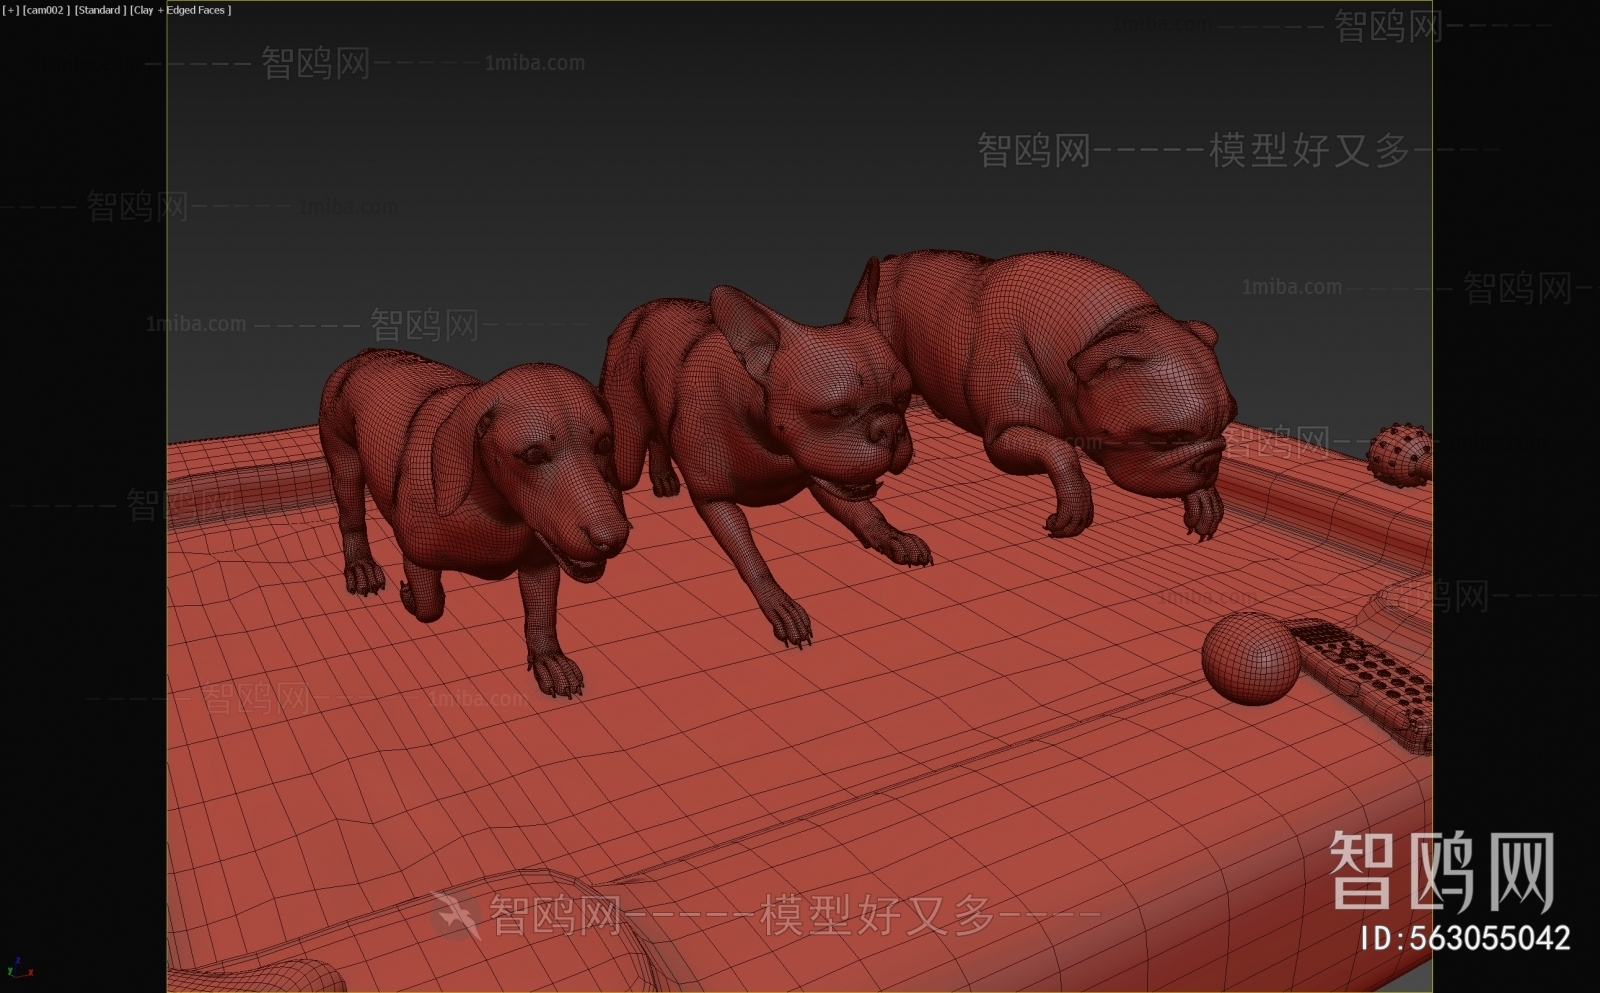The width and height of the screenshot is (1600, 993).
Task: Select the smooth ball next to the remote
Action: pyautogui.click(x=1250, y=660)
